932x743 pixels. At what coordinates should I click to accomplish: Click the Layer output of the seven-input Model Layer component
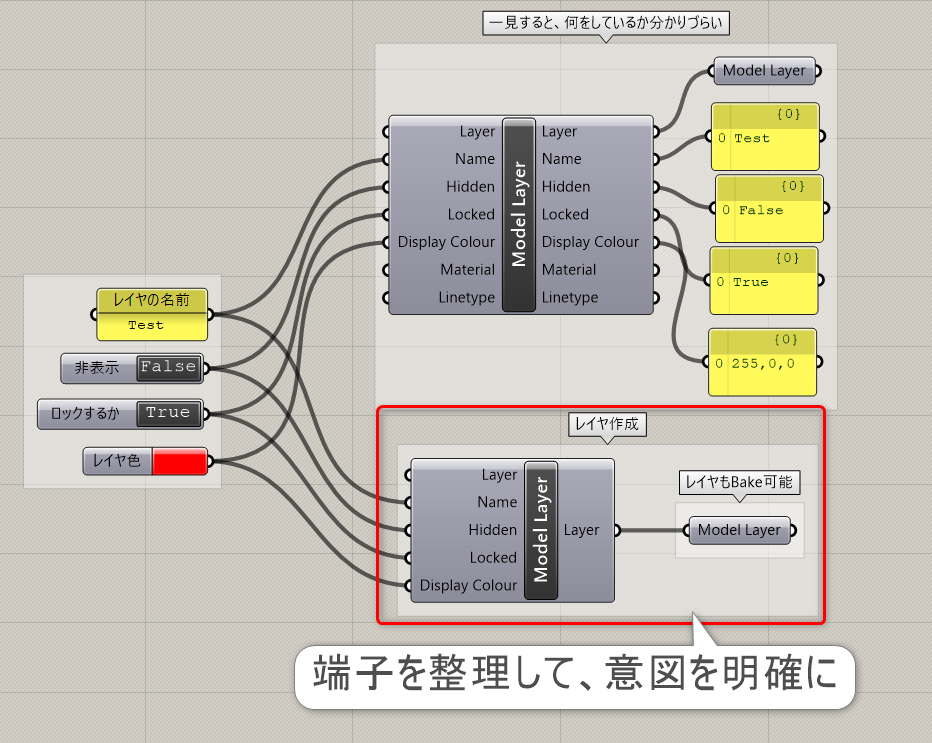559,131
